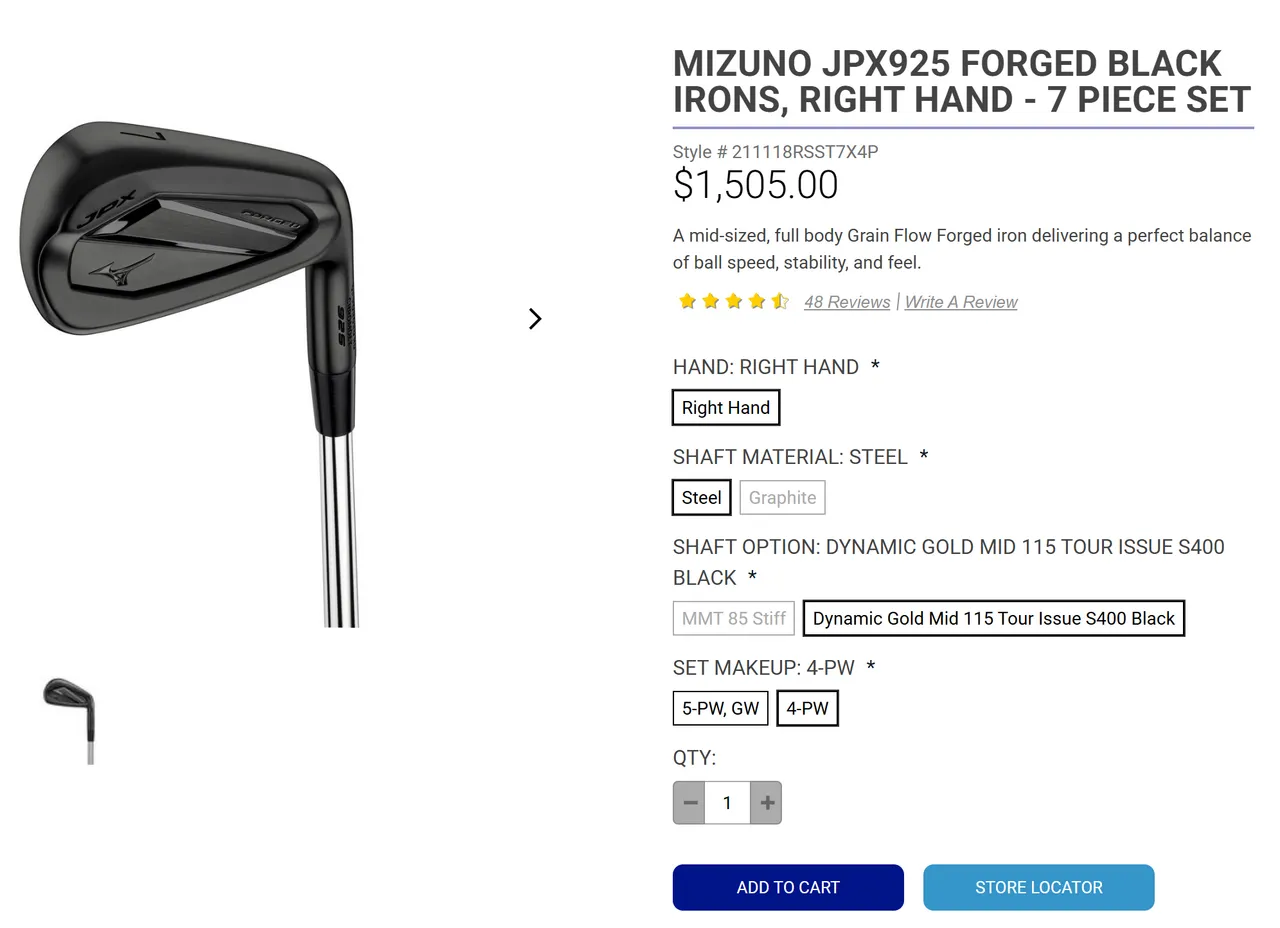
Task: Select the Graphite shaft material
Action: click(782, 497)
